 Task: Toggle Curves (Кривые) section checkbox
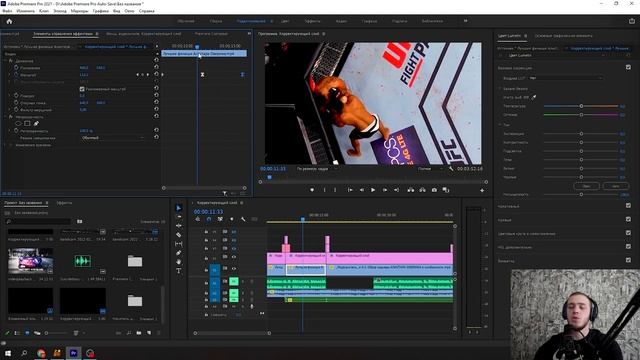point(628,219)
